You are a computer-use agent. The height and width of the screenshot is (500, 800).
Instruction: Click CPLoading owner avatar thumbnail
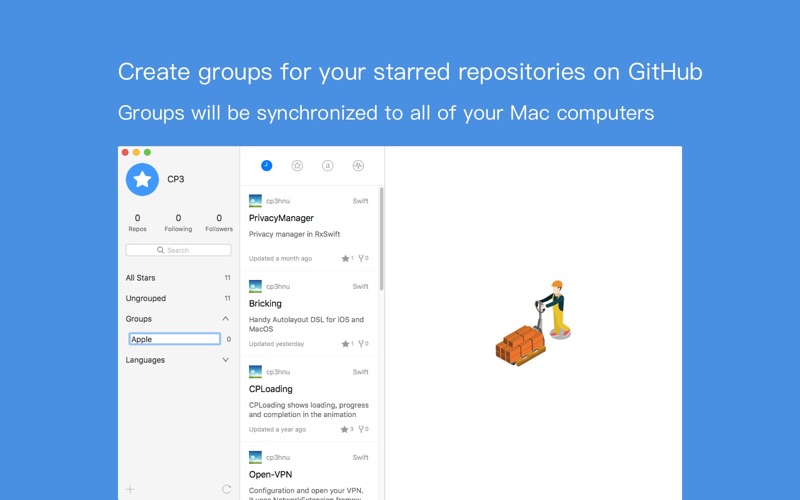[255, 371]
